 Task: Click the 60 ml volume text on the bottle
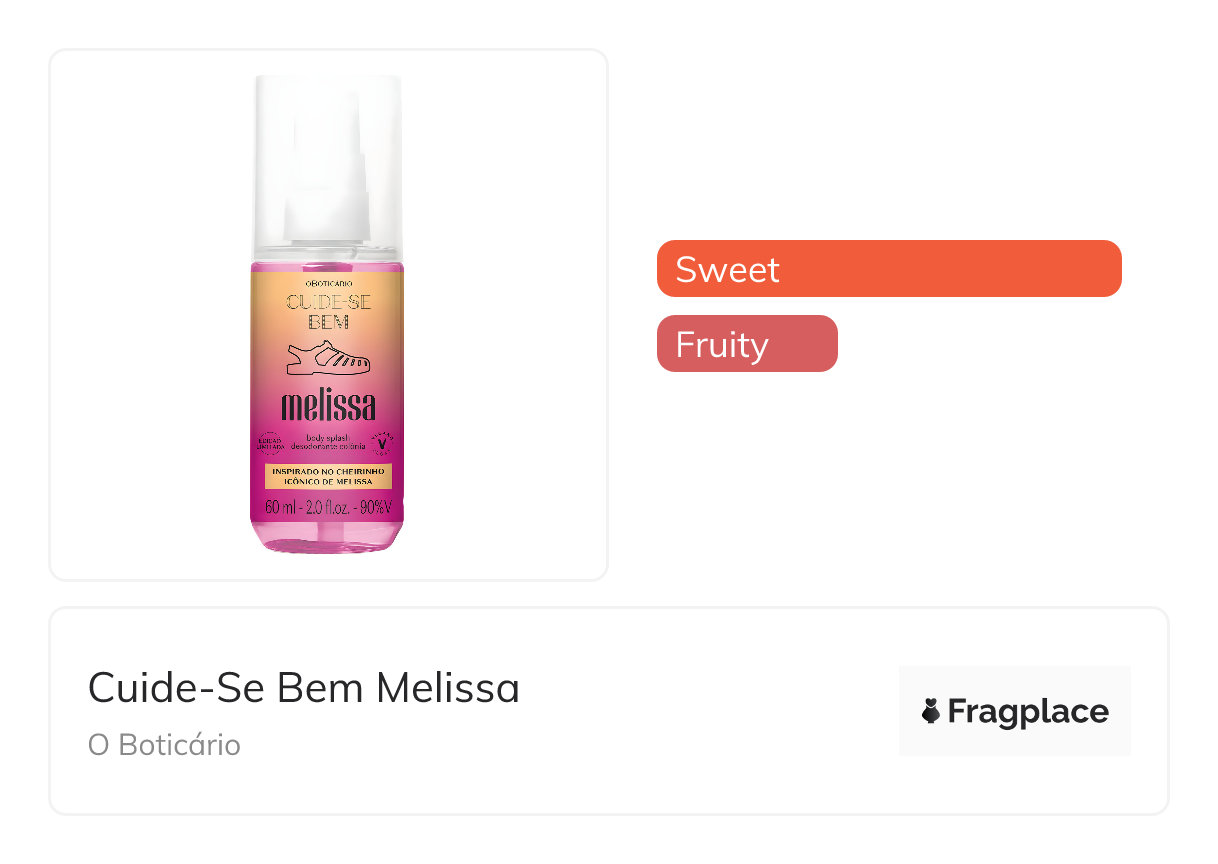[278, 507]
